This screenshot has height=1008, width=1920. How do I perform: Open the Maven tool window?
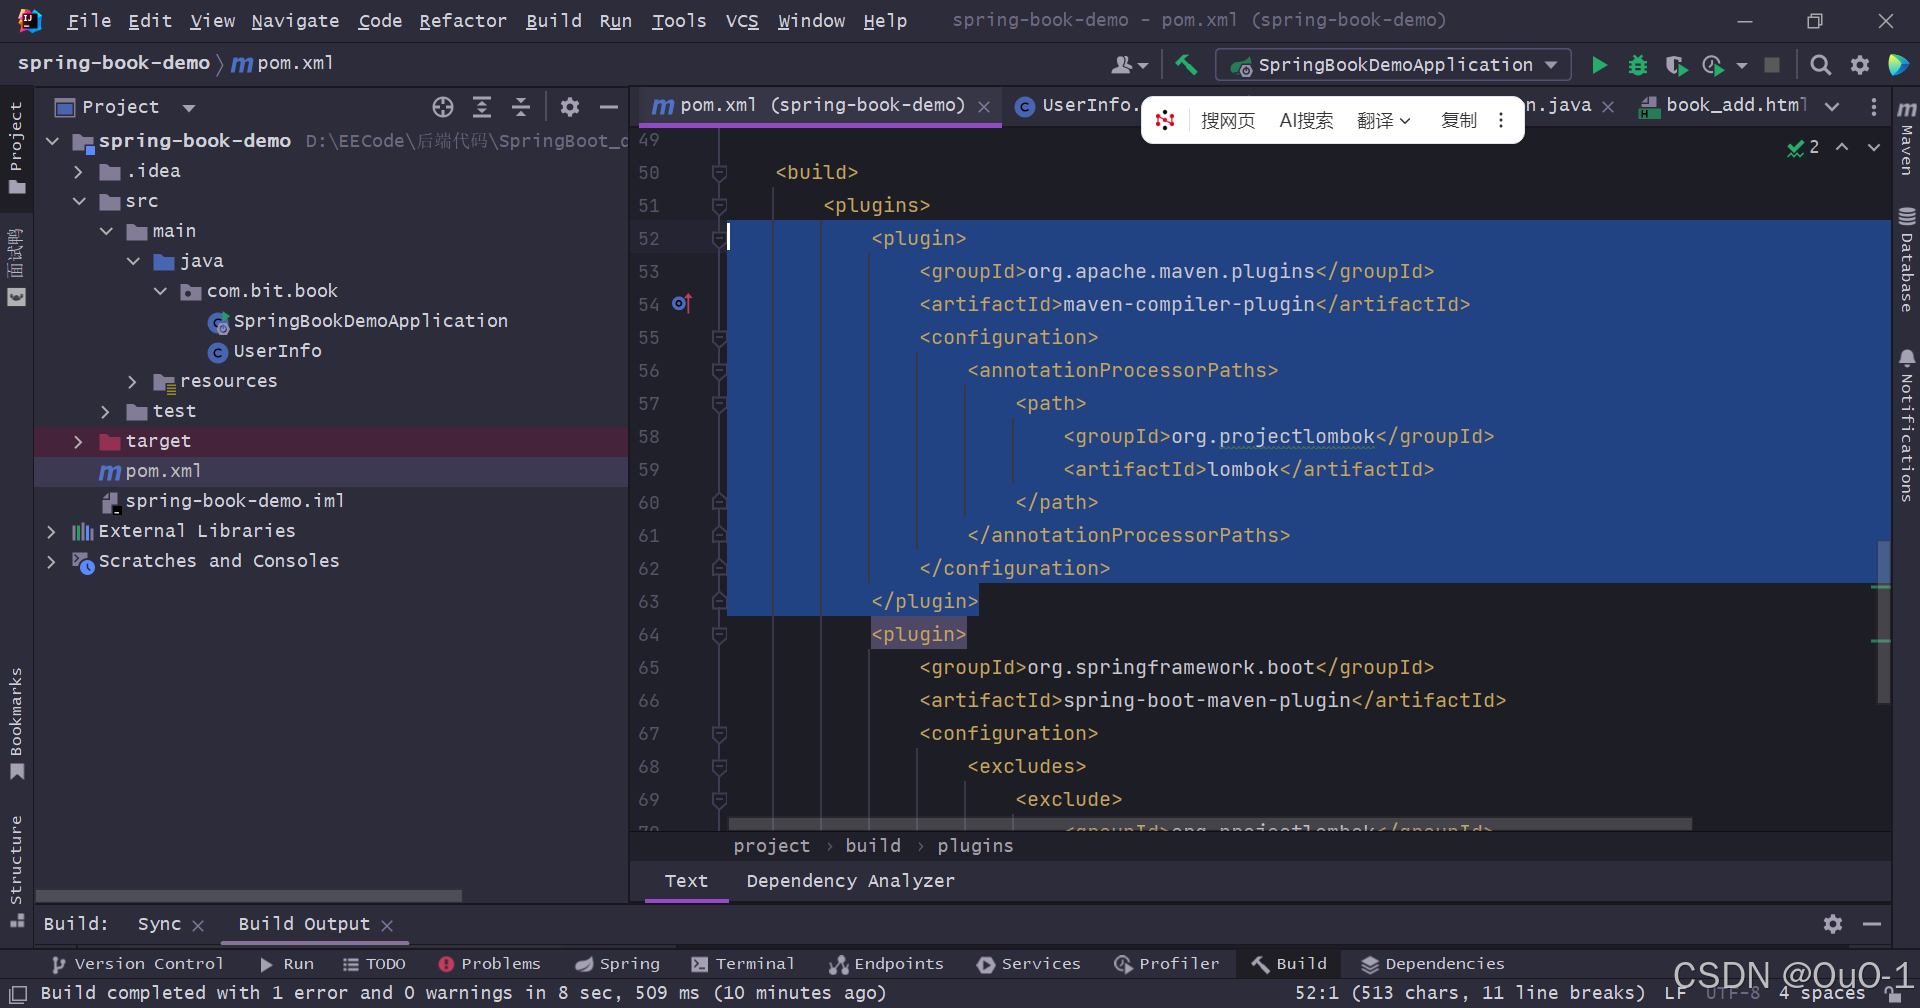[x=1907, y=138]
